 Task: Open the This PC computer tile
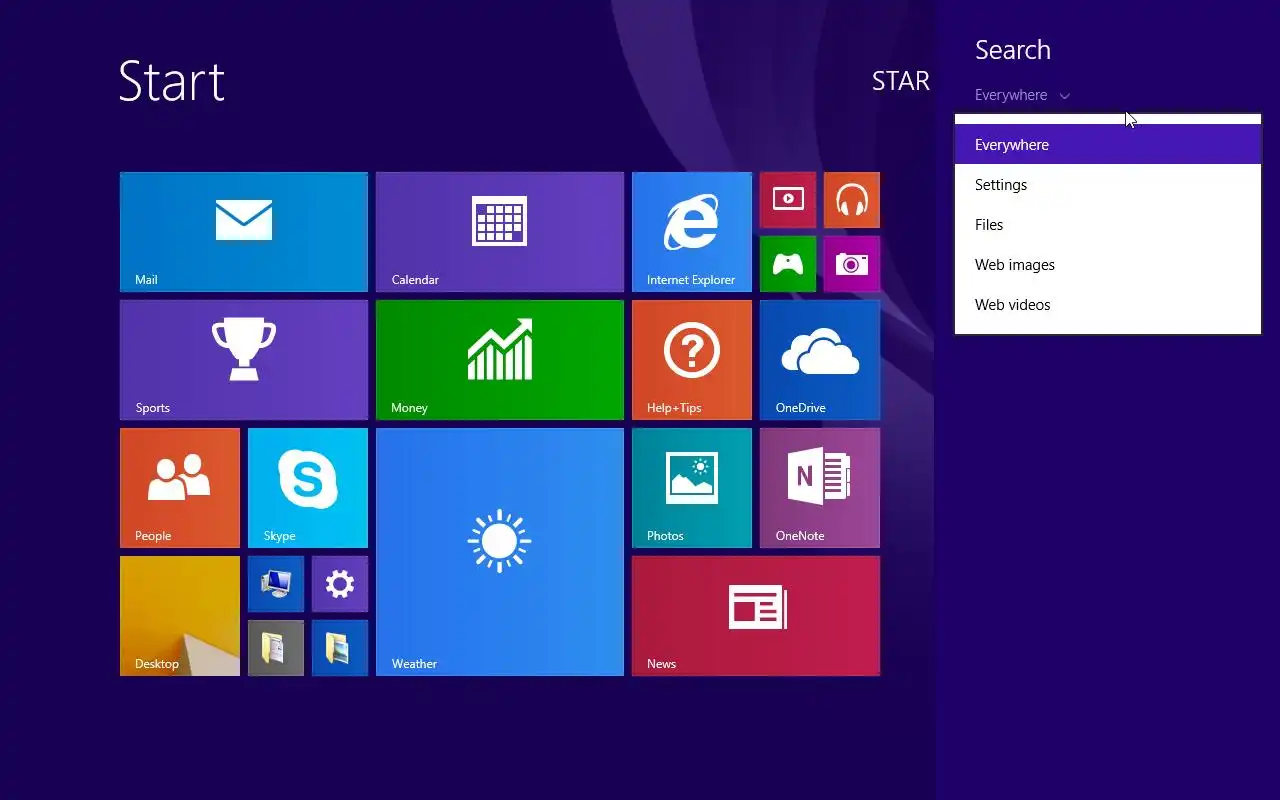point(276,584)
